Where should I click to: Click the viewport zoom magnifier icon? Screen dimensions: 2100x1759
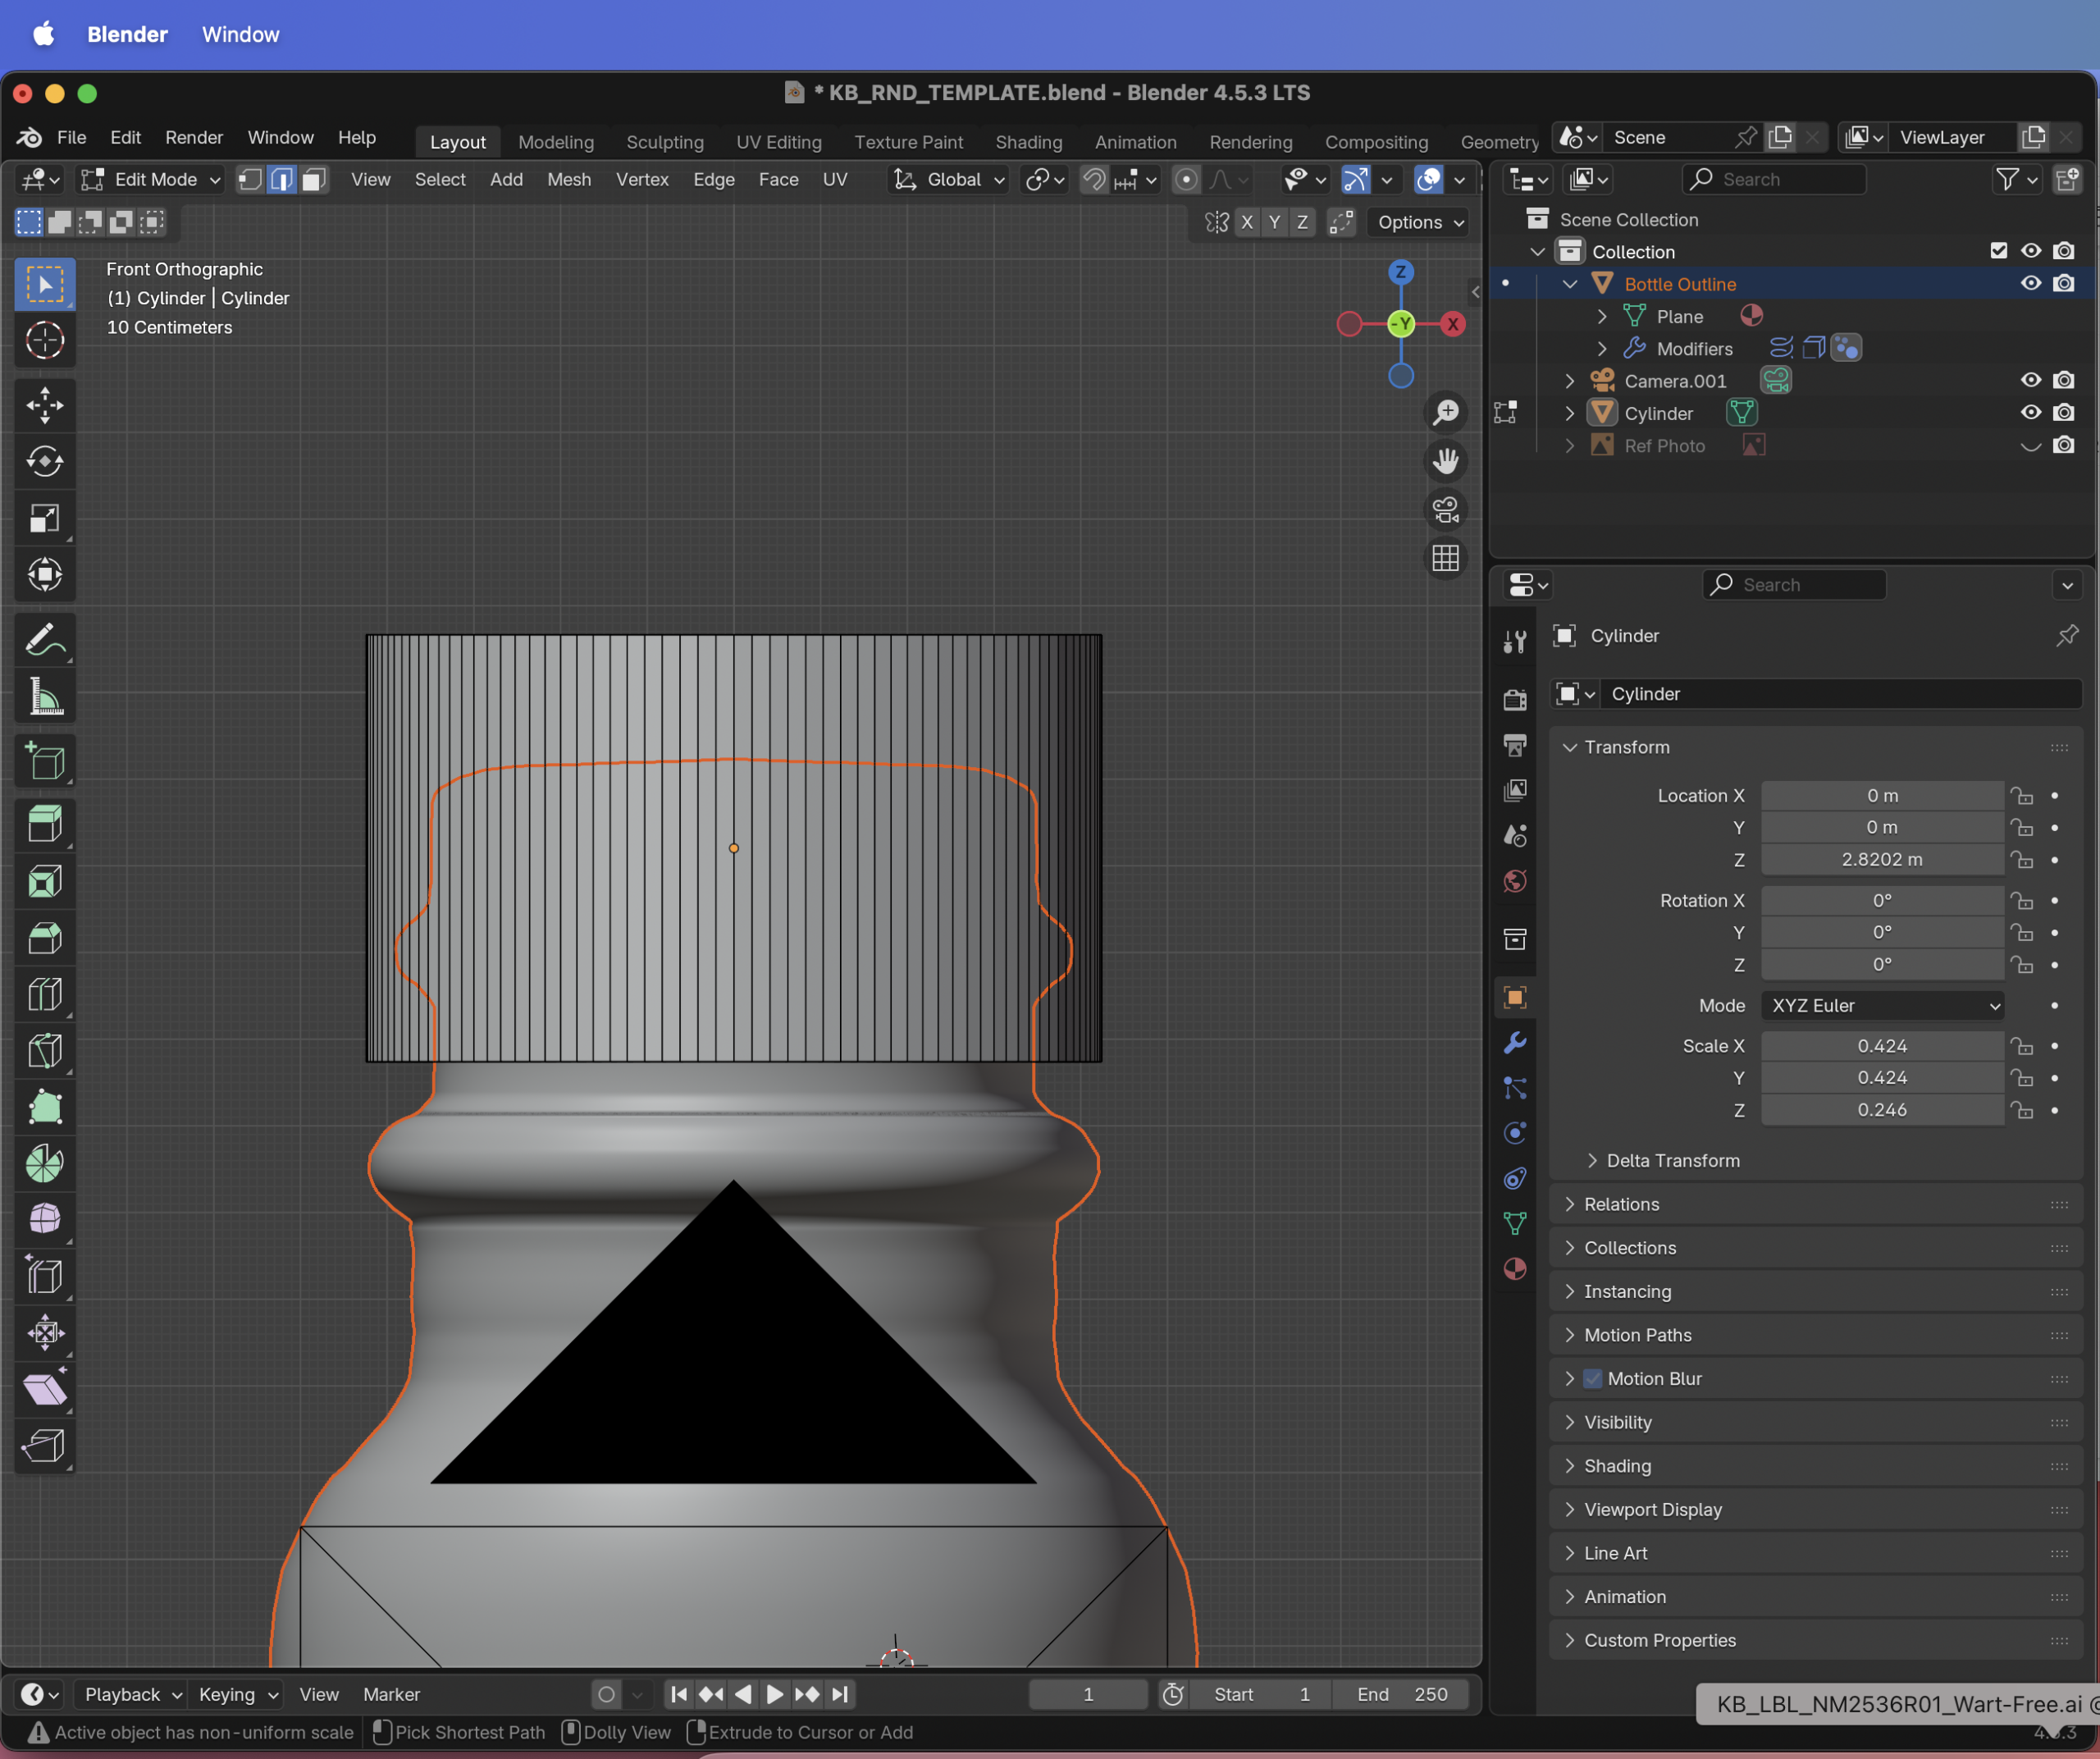1446,412
